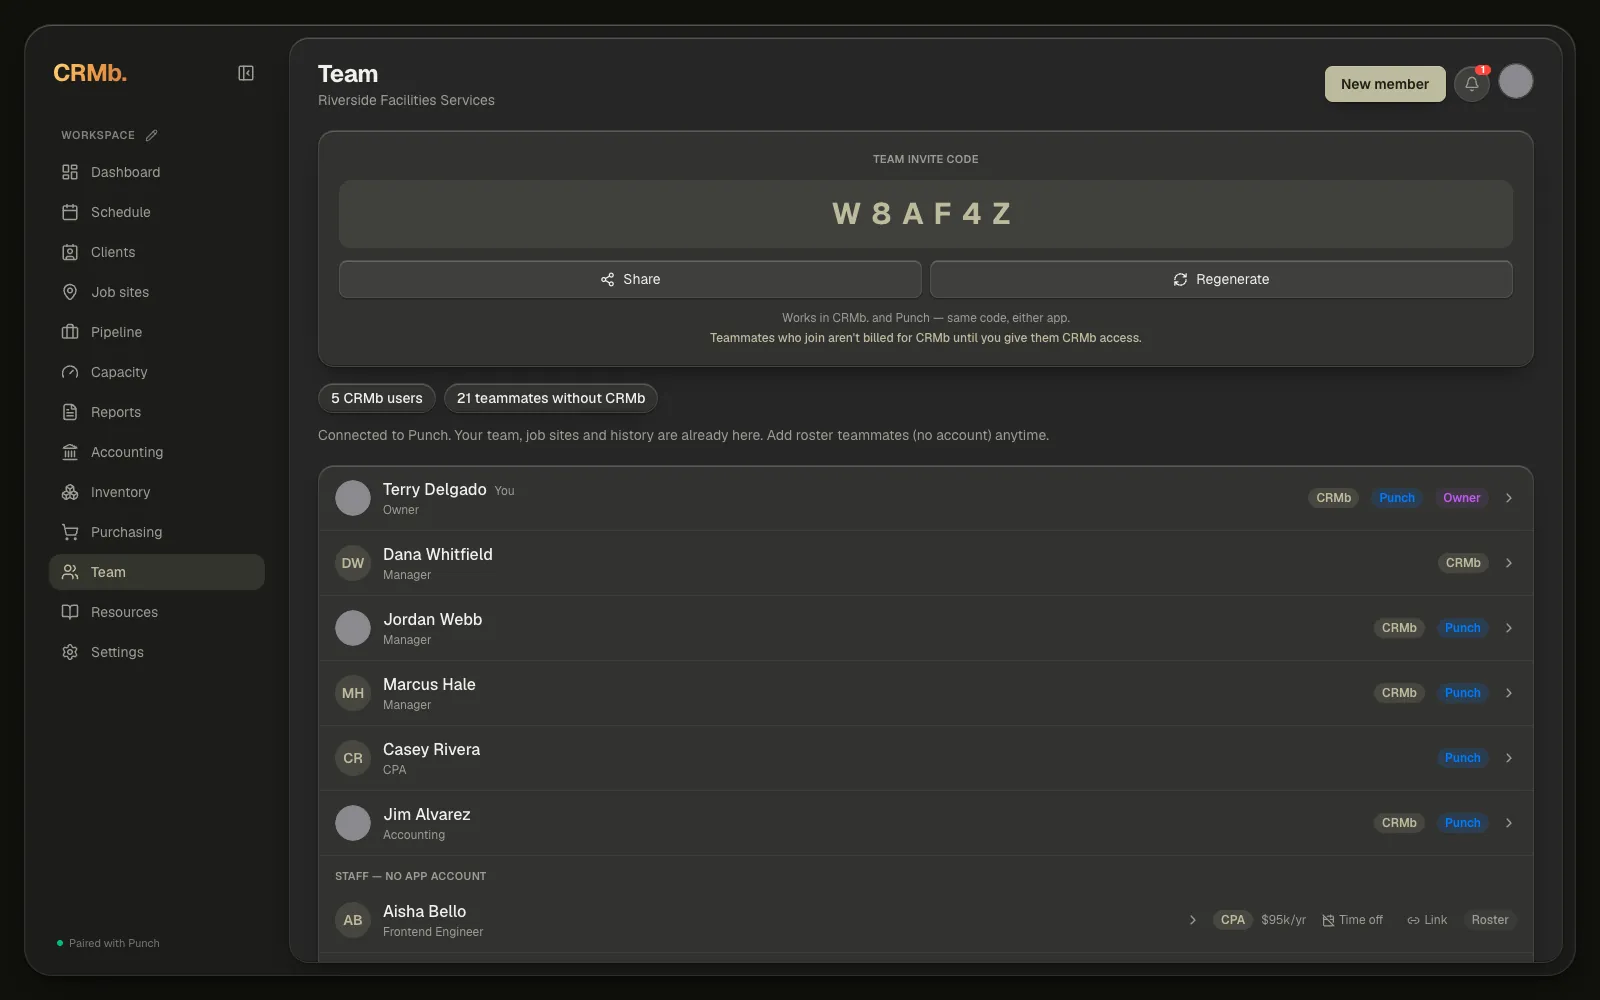Click the Punch badge on Casey Rivera
Image resolution: width=1600 pixels, height=1000 pixels.
click(x=1462, y=758)
